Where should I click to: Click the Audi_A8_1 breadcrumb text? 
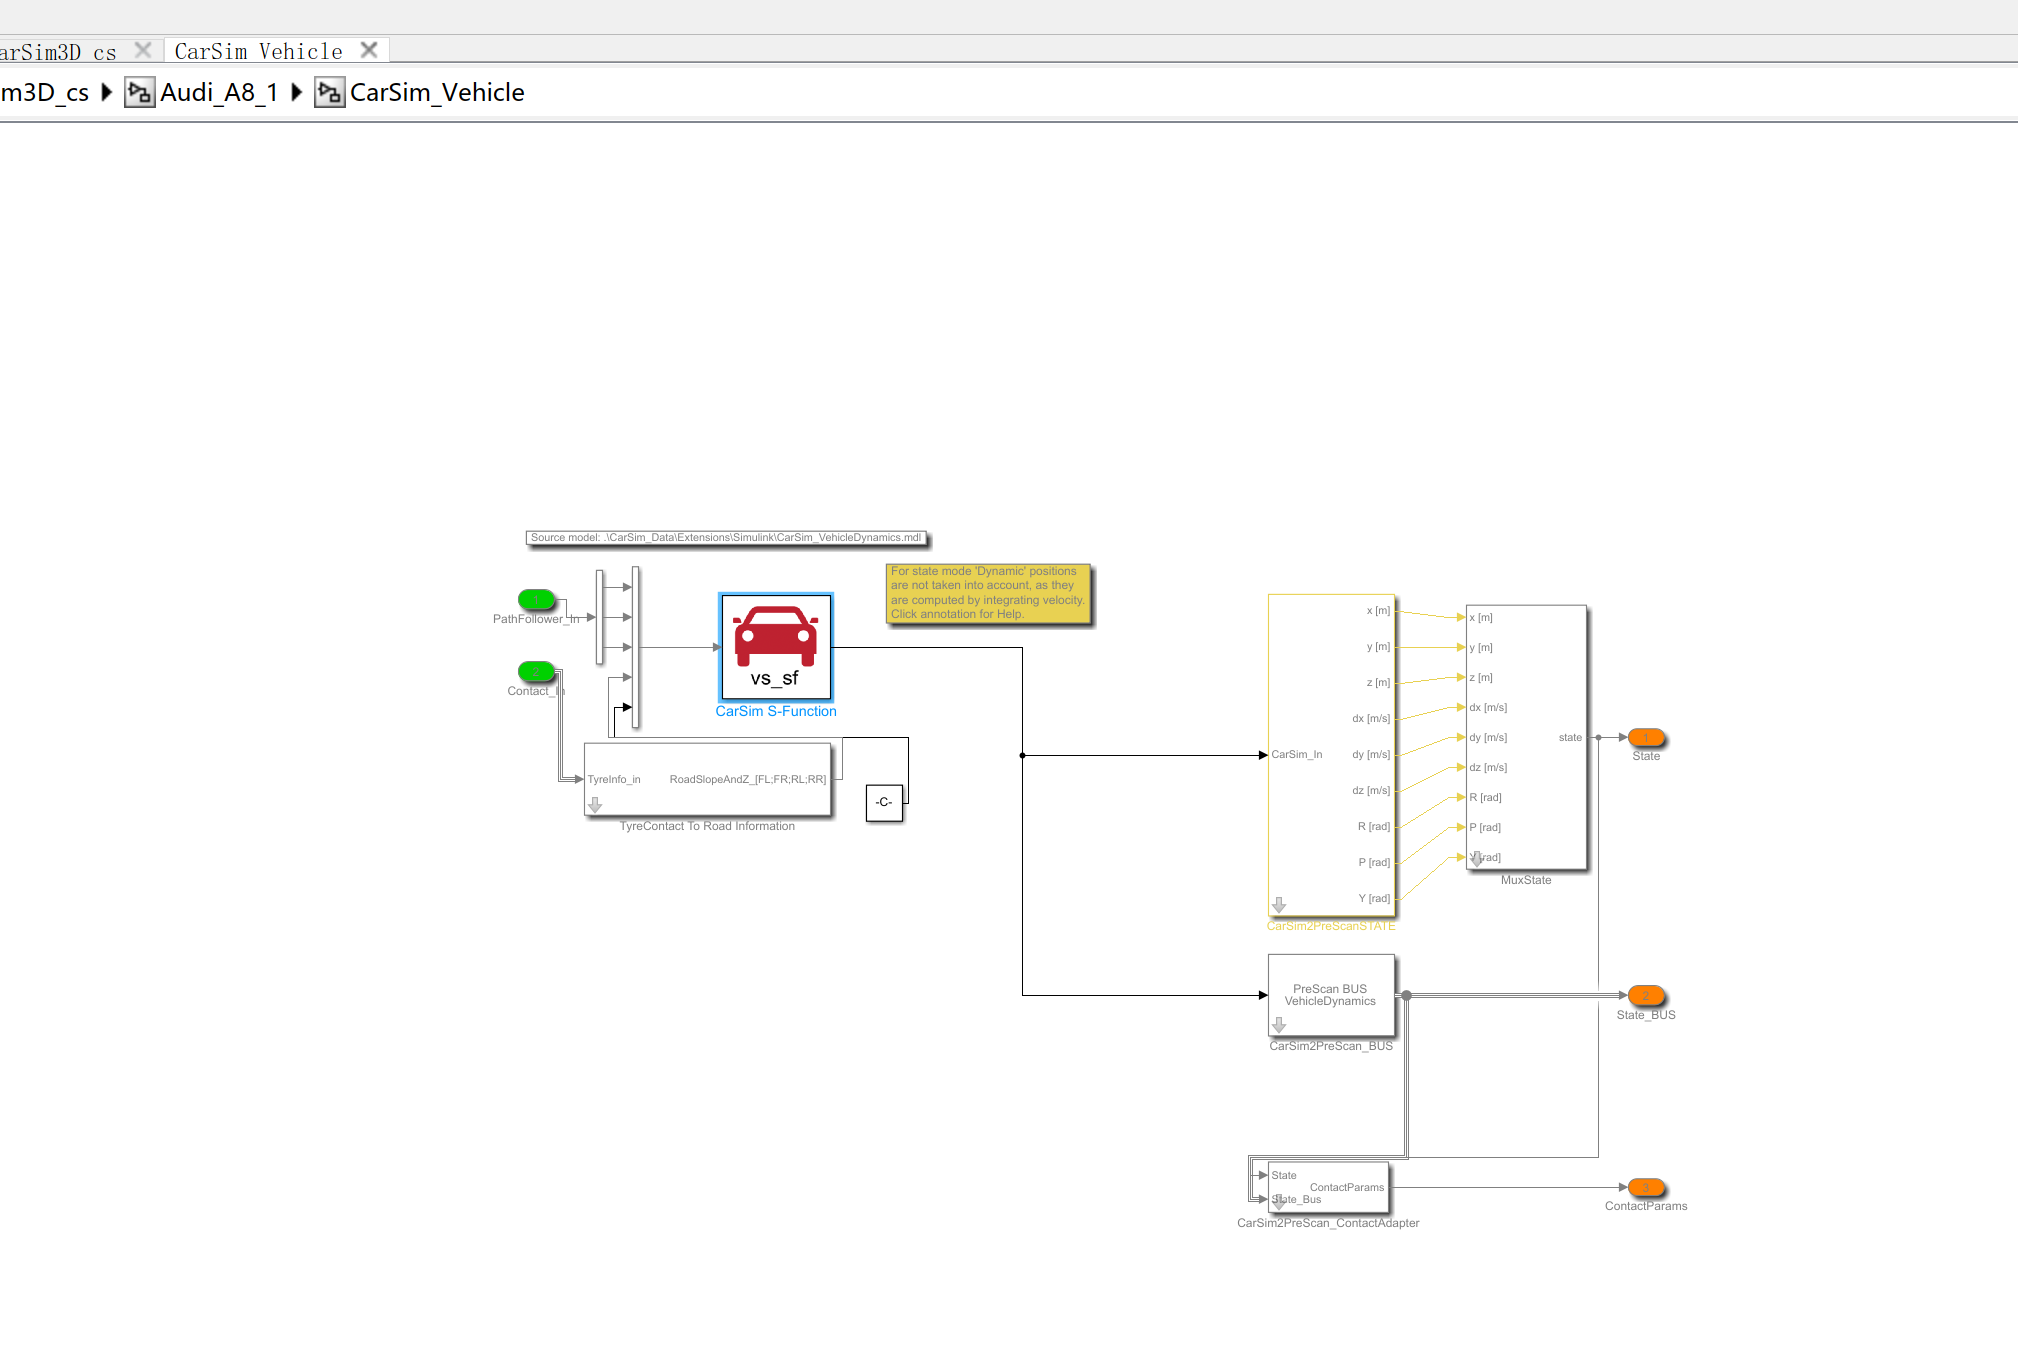point(219,91)
